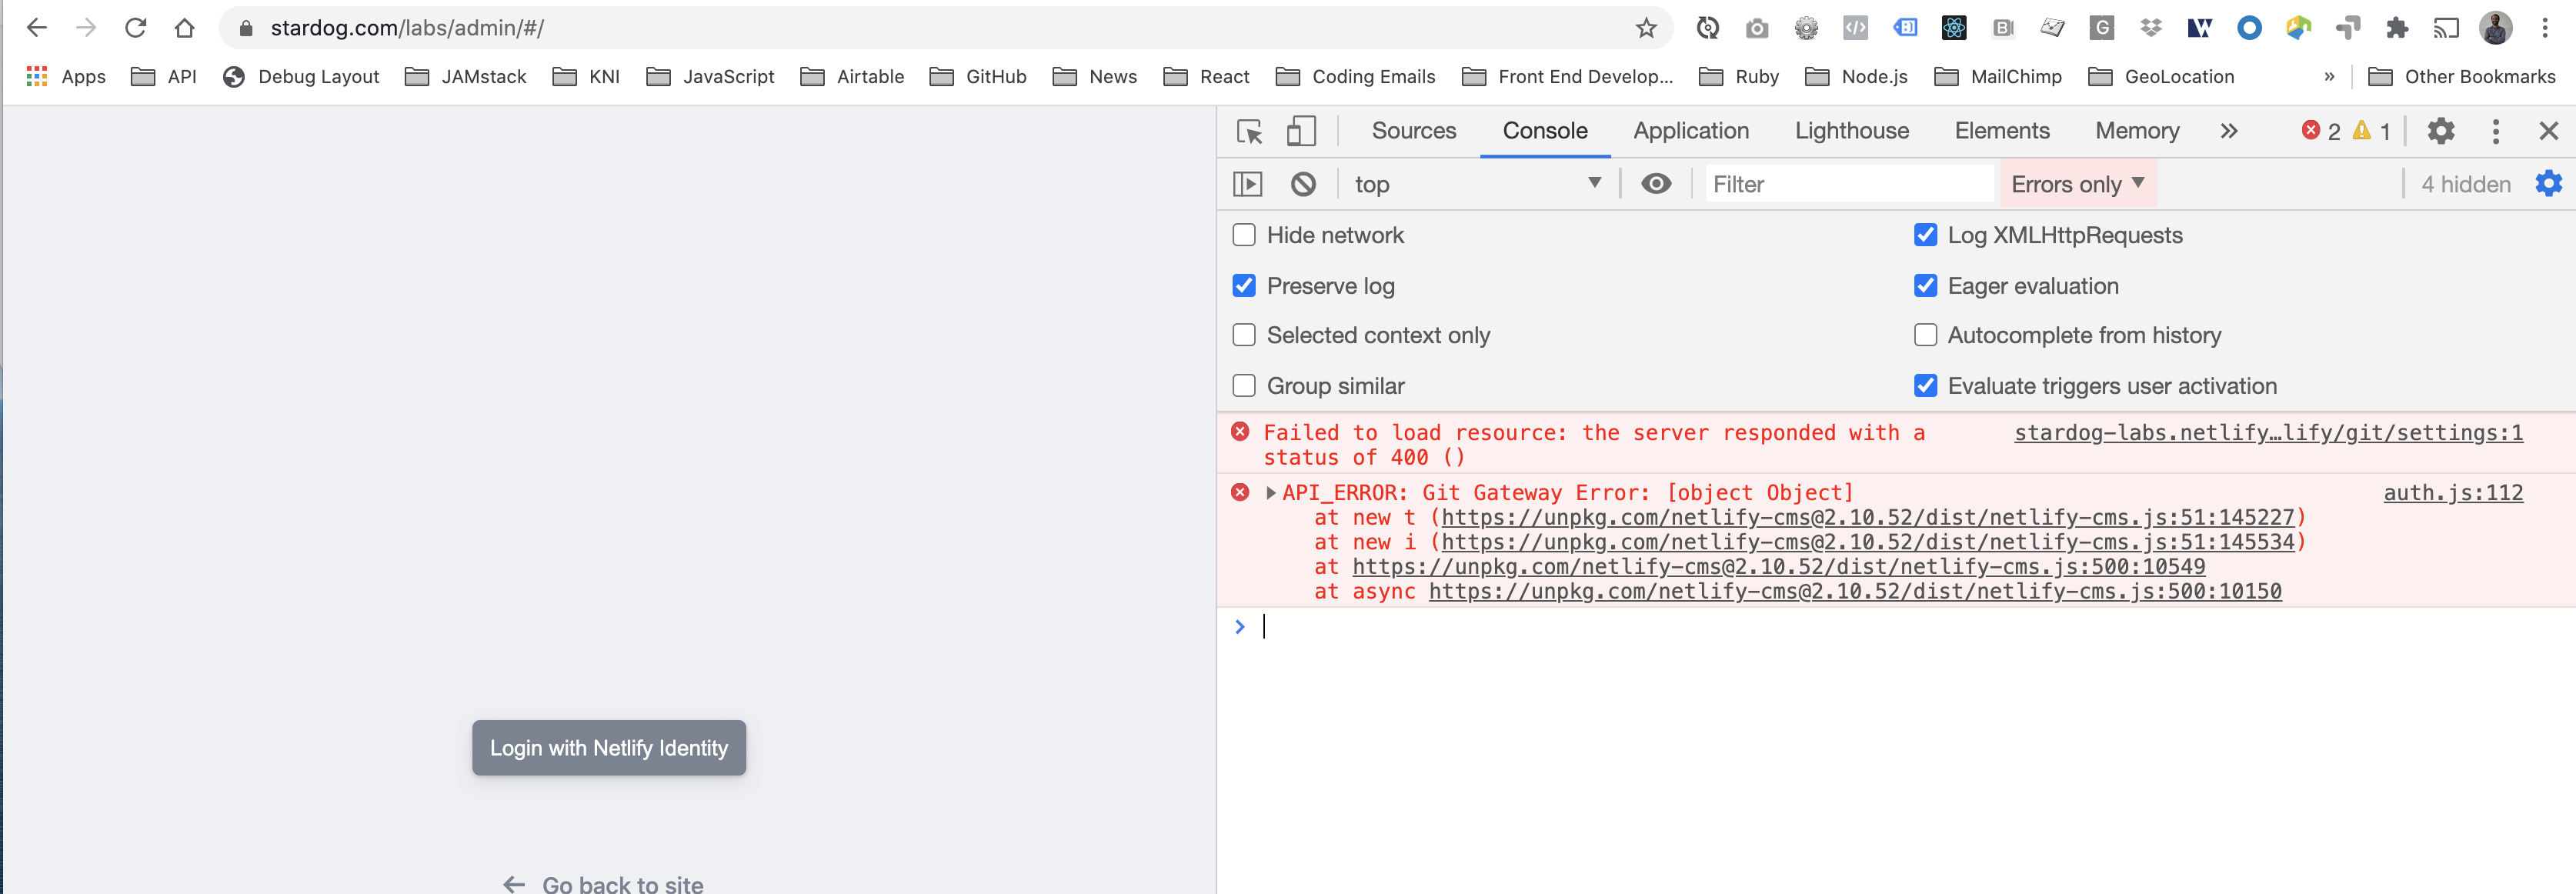Click the Cast toolbar icon
This screenshot has width=2576, height=894.
tap(2447, 28)
